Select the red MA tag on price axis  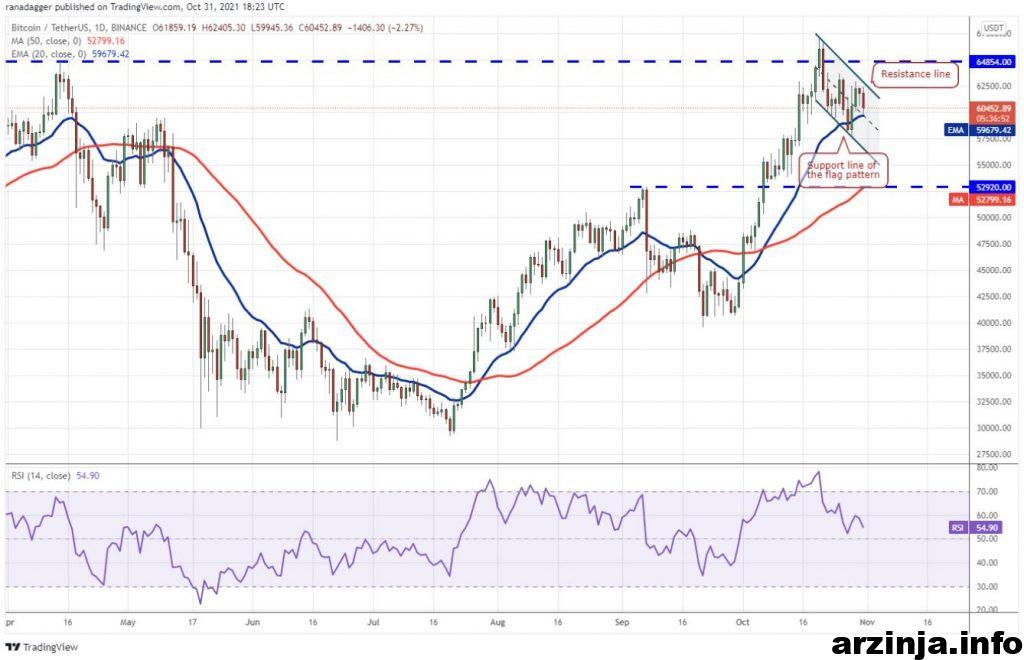click(x=954, y=200)
